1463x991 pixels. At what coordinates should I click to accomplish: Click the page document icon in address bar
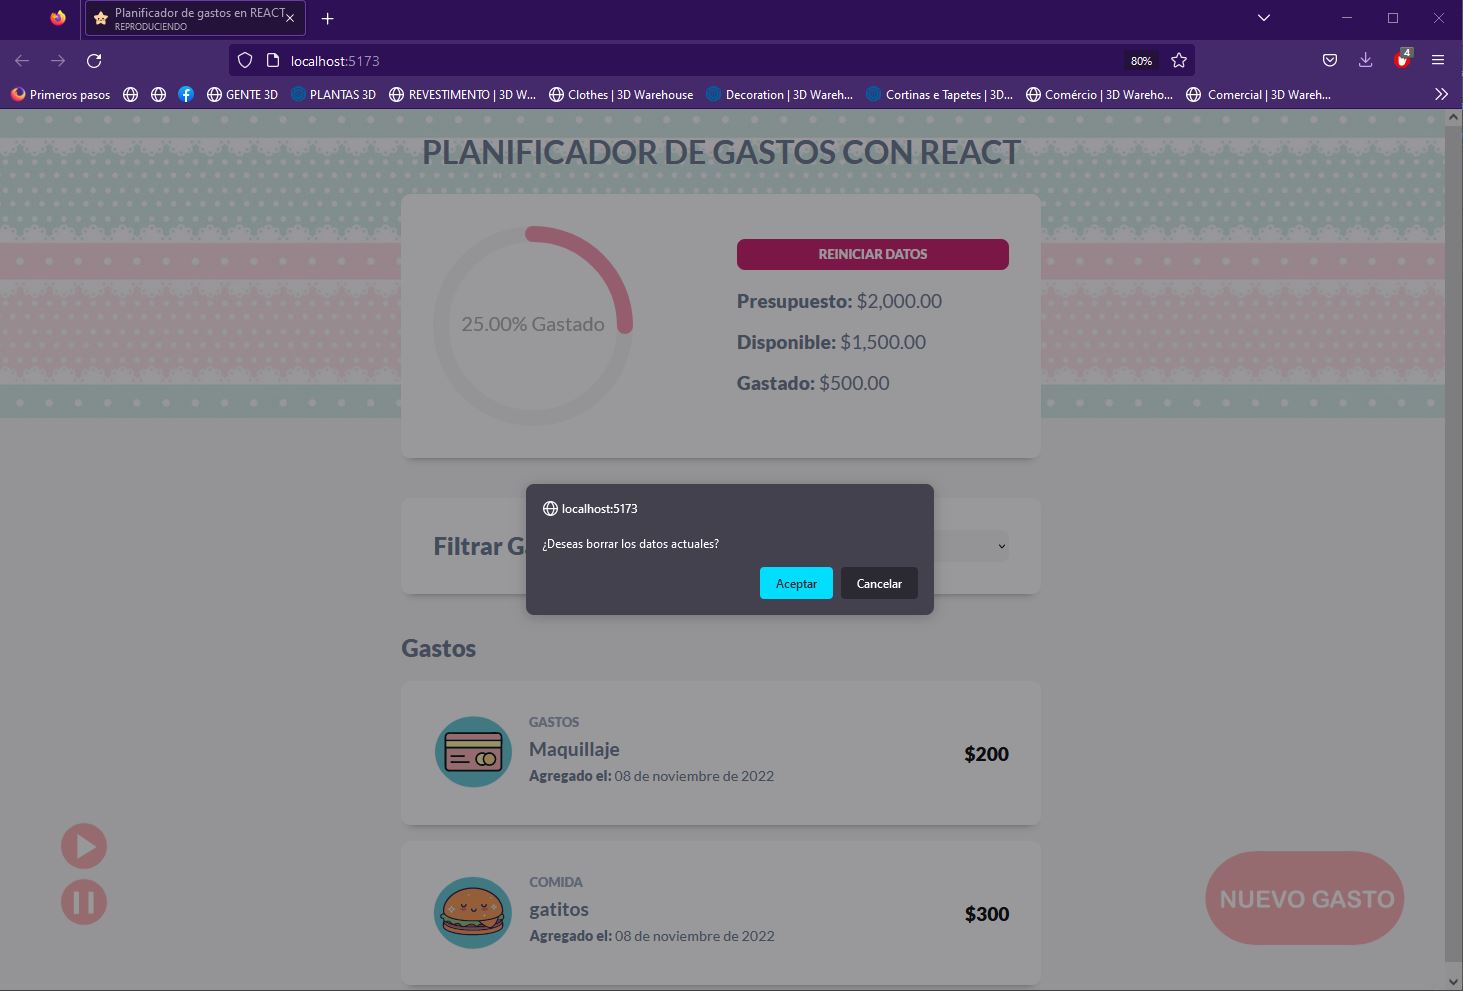[x=272, y=61]
